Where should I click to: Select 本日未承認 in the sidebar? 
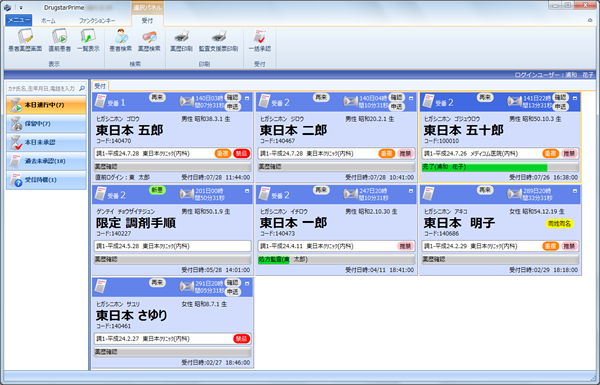46,142
